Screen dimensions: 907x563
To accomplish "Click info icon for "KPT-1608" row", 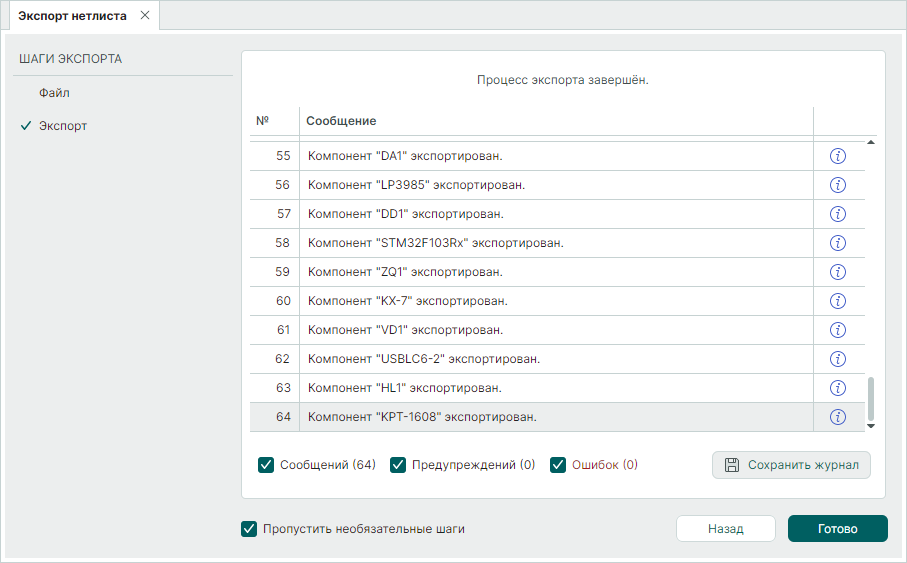I will pos(838,417).
